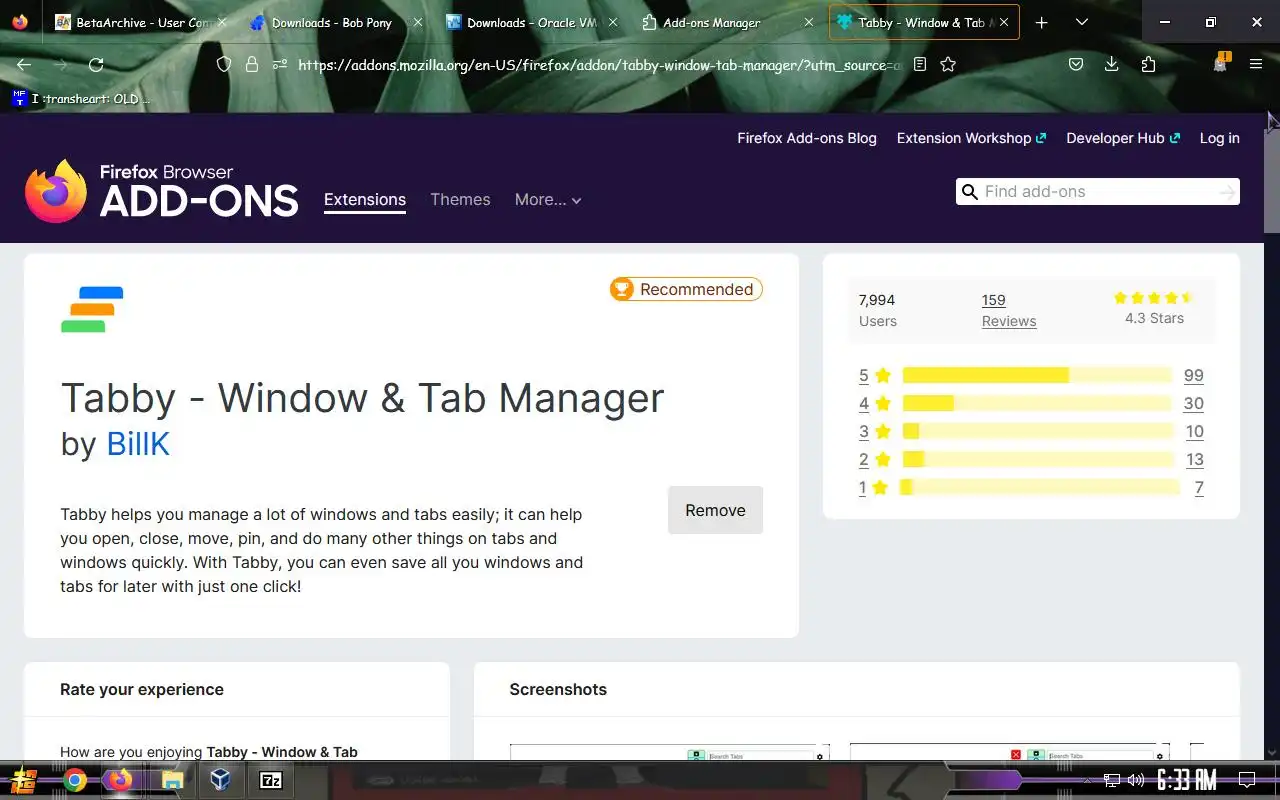Filter reviews by 2 stars

(x=874, y=460)
